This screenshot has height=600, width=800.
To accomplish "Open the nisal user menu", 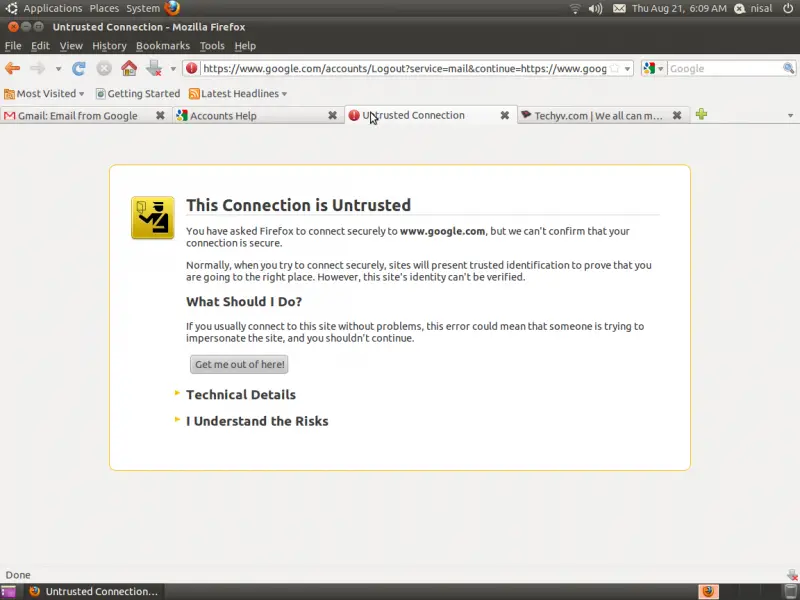I will tap(754, 8).
